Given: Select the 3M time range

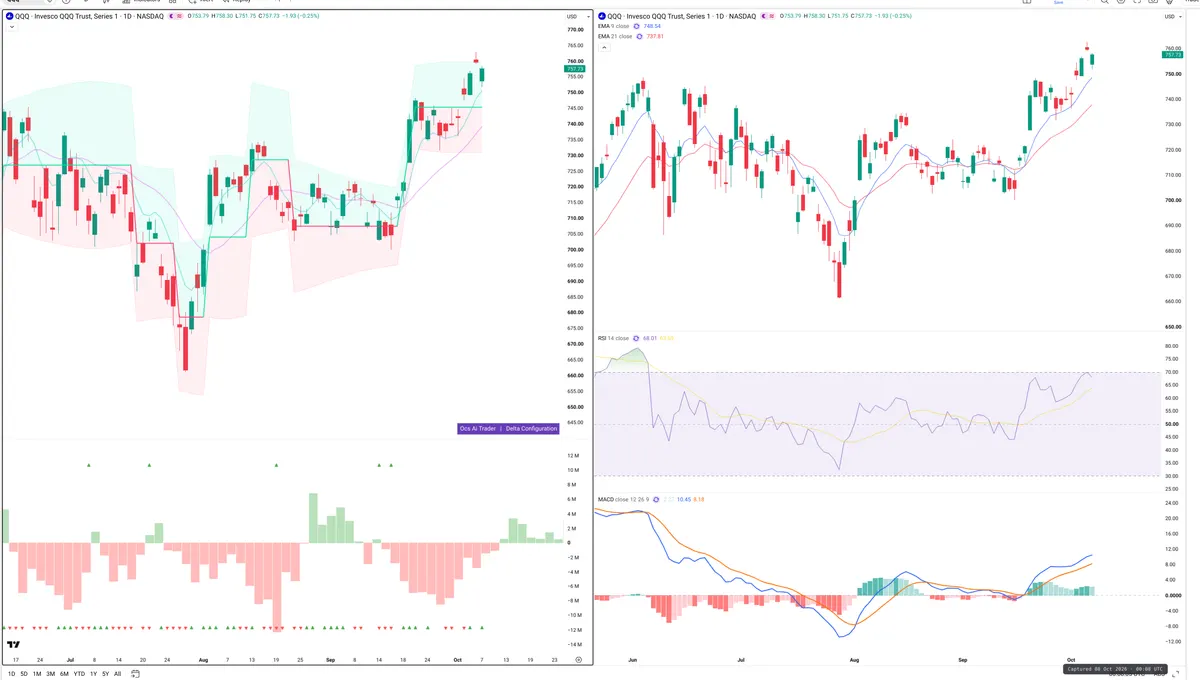Looking at the screenshot, I should tap(50, 674).
